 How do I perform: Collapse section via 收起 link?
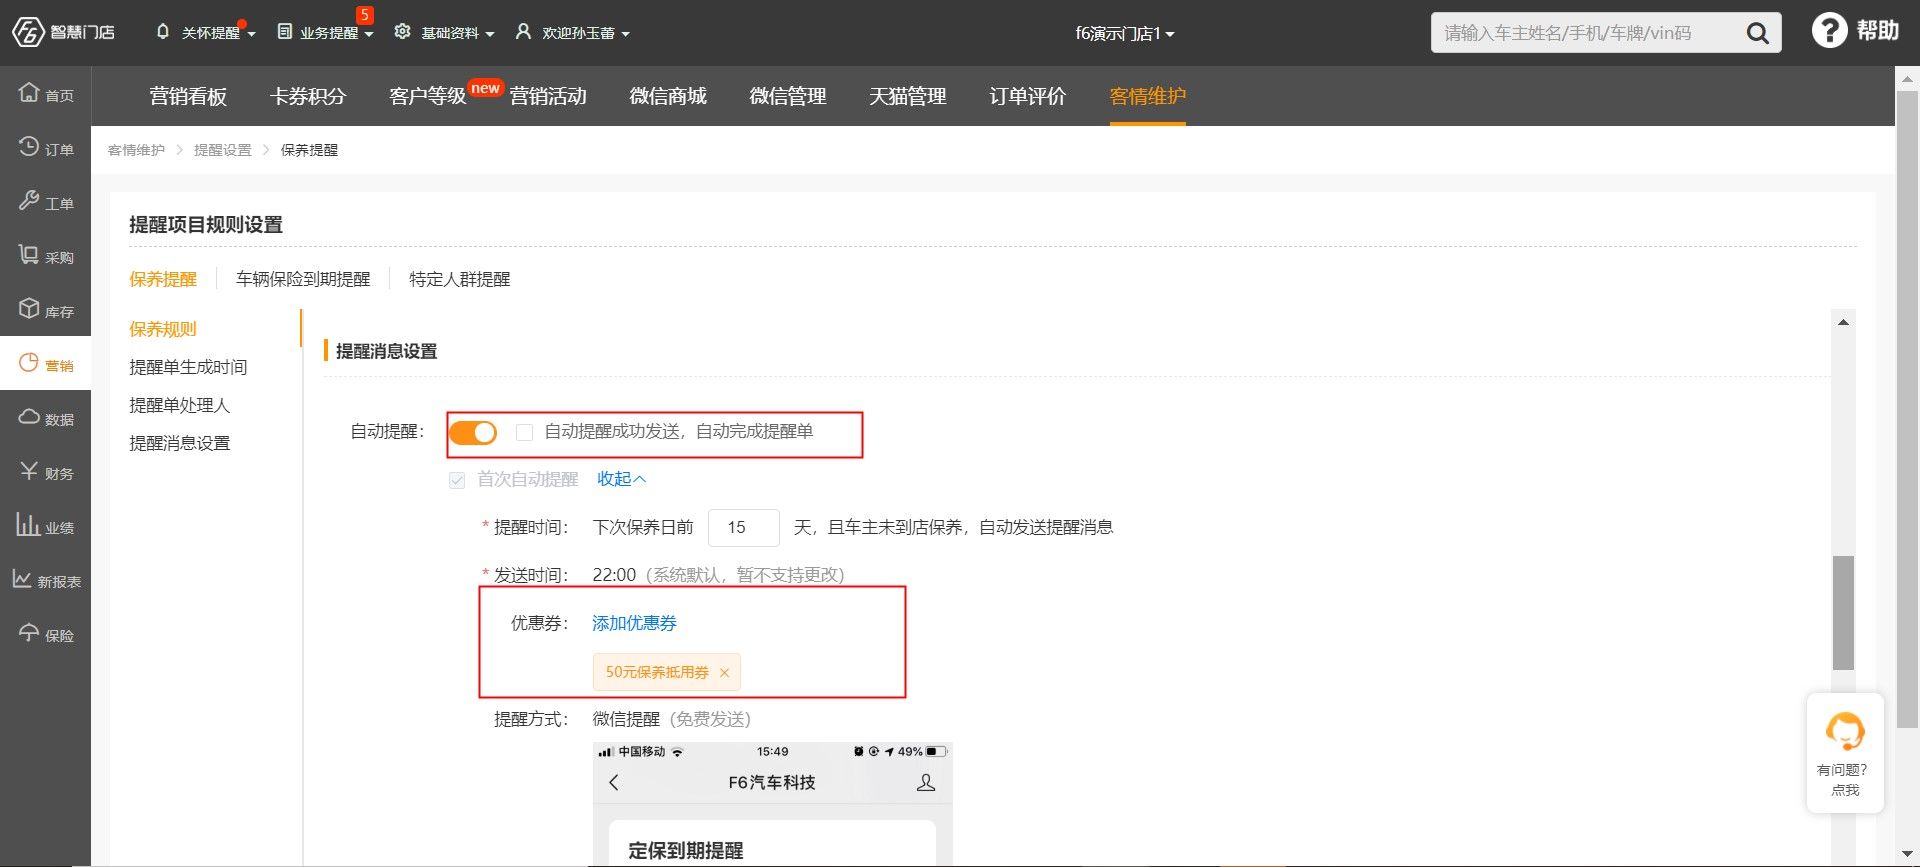pyautogui.click(x=621, y=479)
